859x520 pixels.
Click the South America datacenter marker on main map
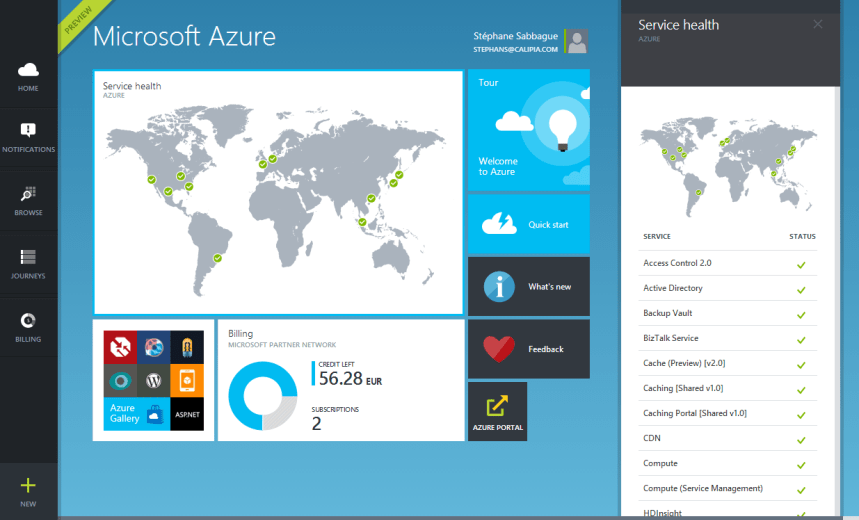(x=217, y=258)
